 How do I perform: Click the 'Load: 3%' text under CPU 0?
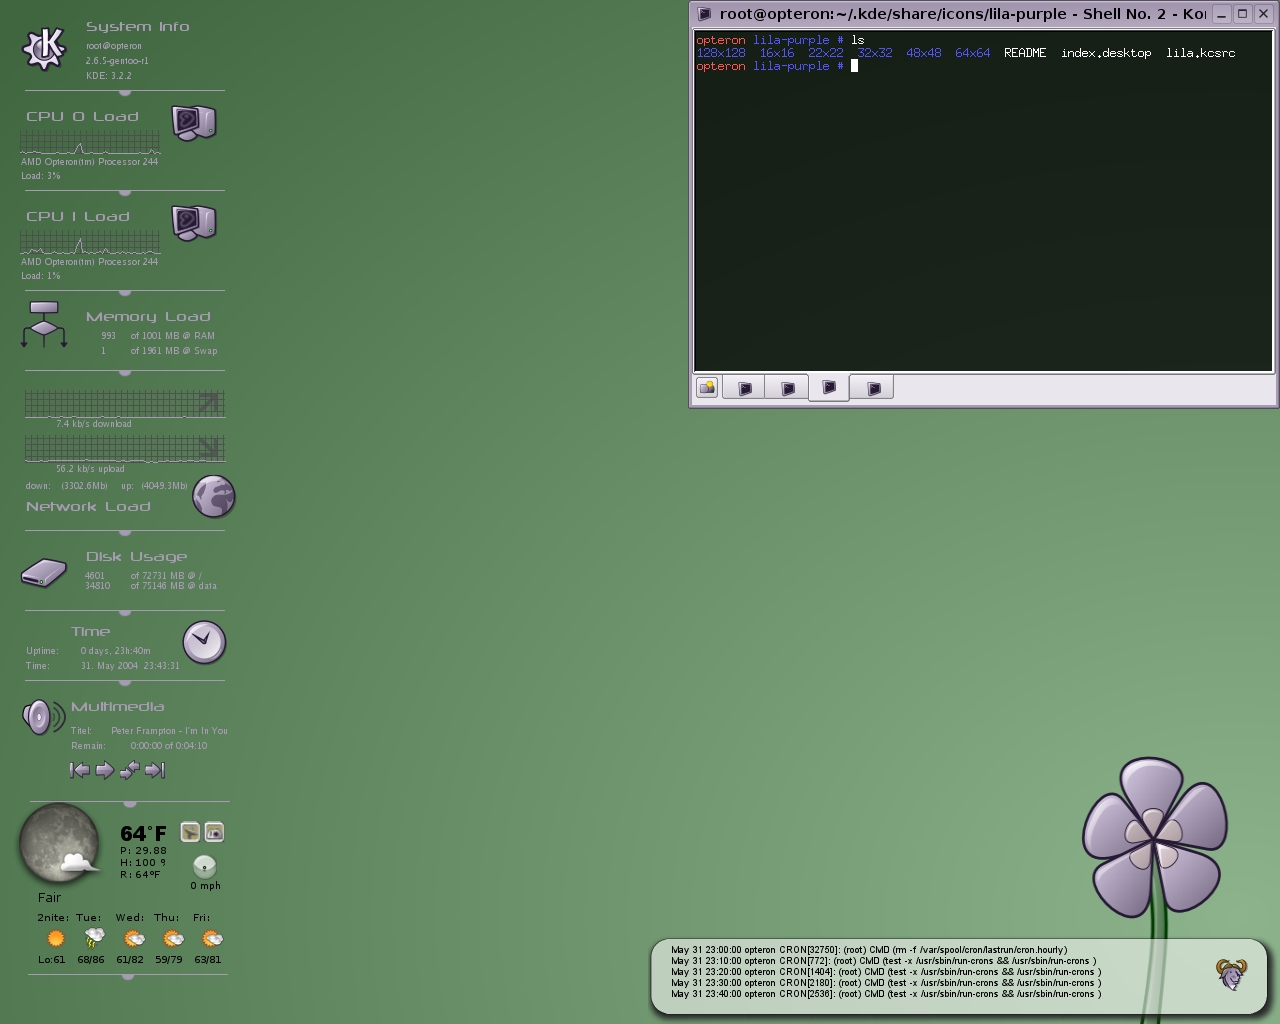click(x=41, y=176)
